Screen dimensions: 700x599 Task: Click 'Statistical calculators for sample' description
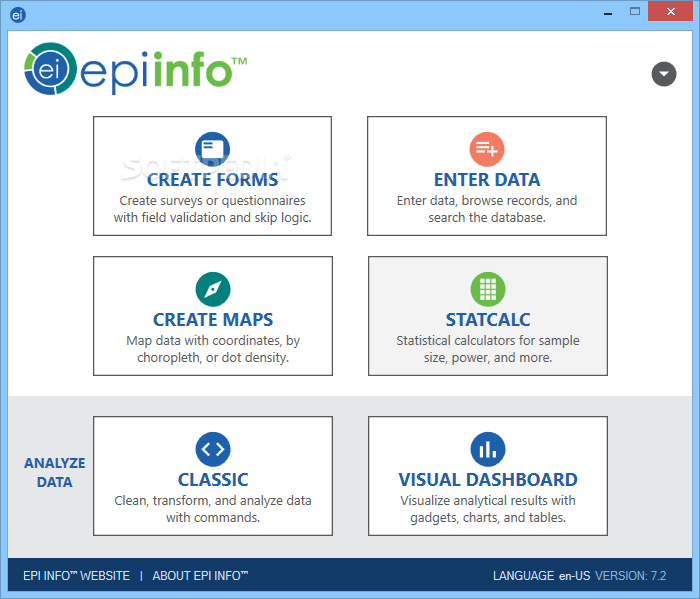point(488,349)
